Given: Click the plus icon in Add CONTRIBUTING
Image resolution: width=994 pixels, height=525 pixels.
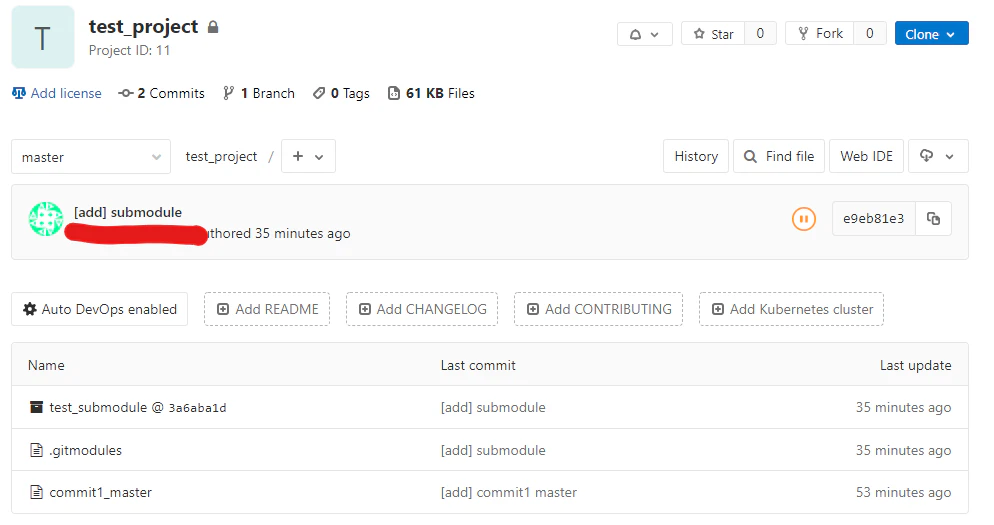Looking at the screenshot, I should pos(532,309).
